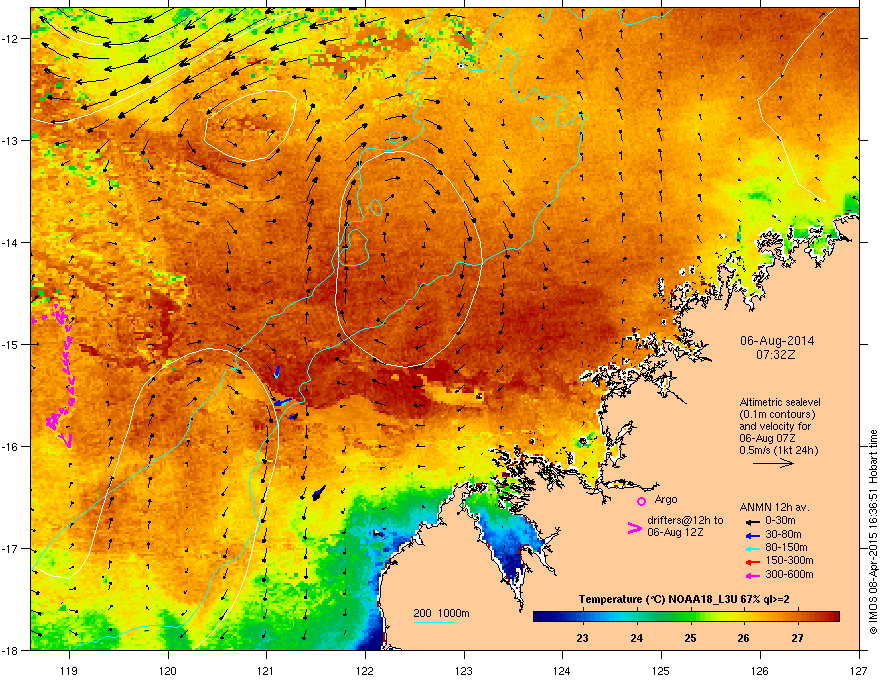Click the blue ANMN current arrow near 121.5E 16.5S
This screenshot has width=880, height=680.
(319, 493)
